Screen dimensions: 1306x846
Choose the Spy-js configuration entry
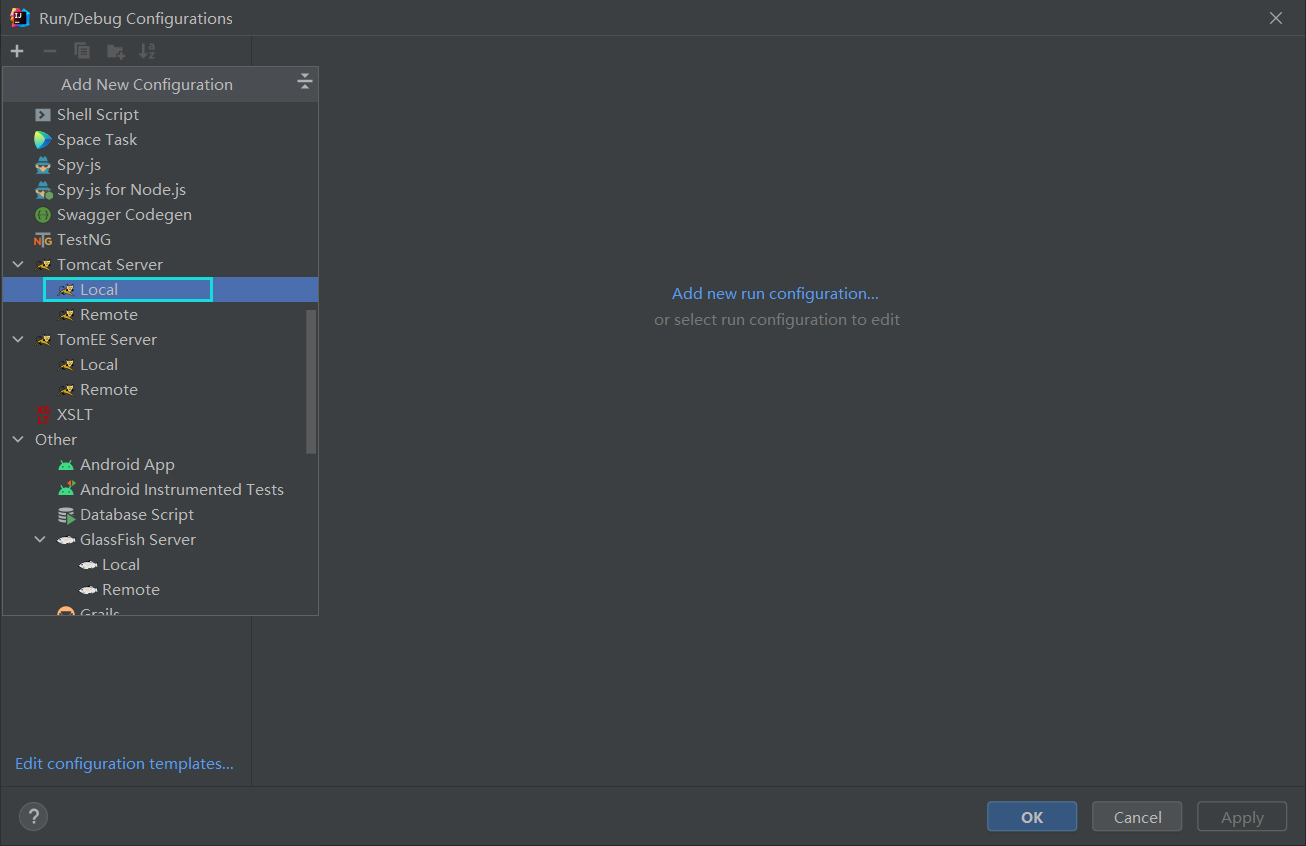(x=160, y=165)
